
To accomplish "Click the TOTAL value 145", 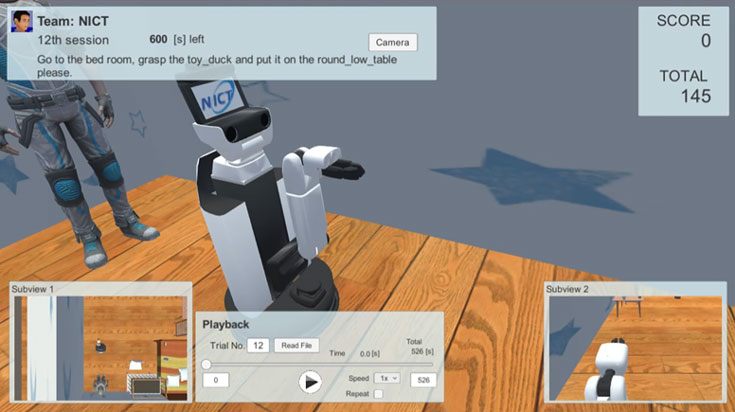I will [x=696, y=96].
